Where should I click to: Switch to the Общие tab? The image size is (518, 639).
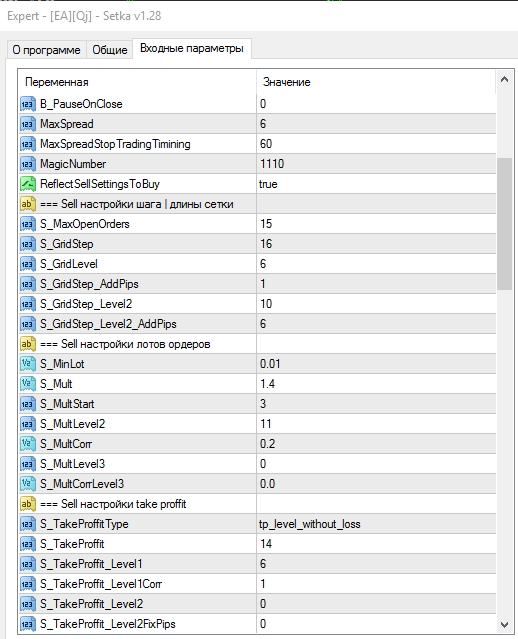(110, 50)
